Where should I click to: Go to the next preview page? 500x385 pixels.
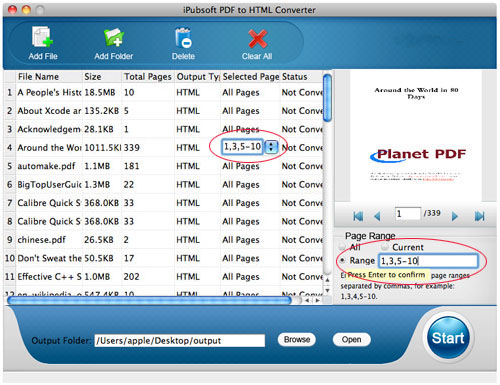click(455, 216)
